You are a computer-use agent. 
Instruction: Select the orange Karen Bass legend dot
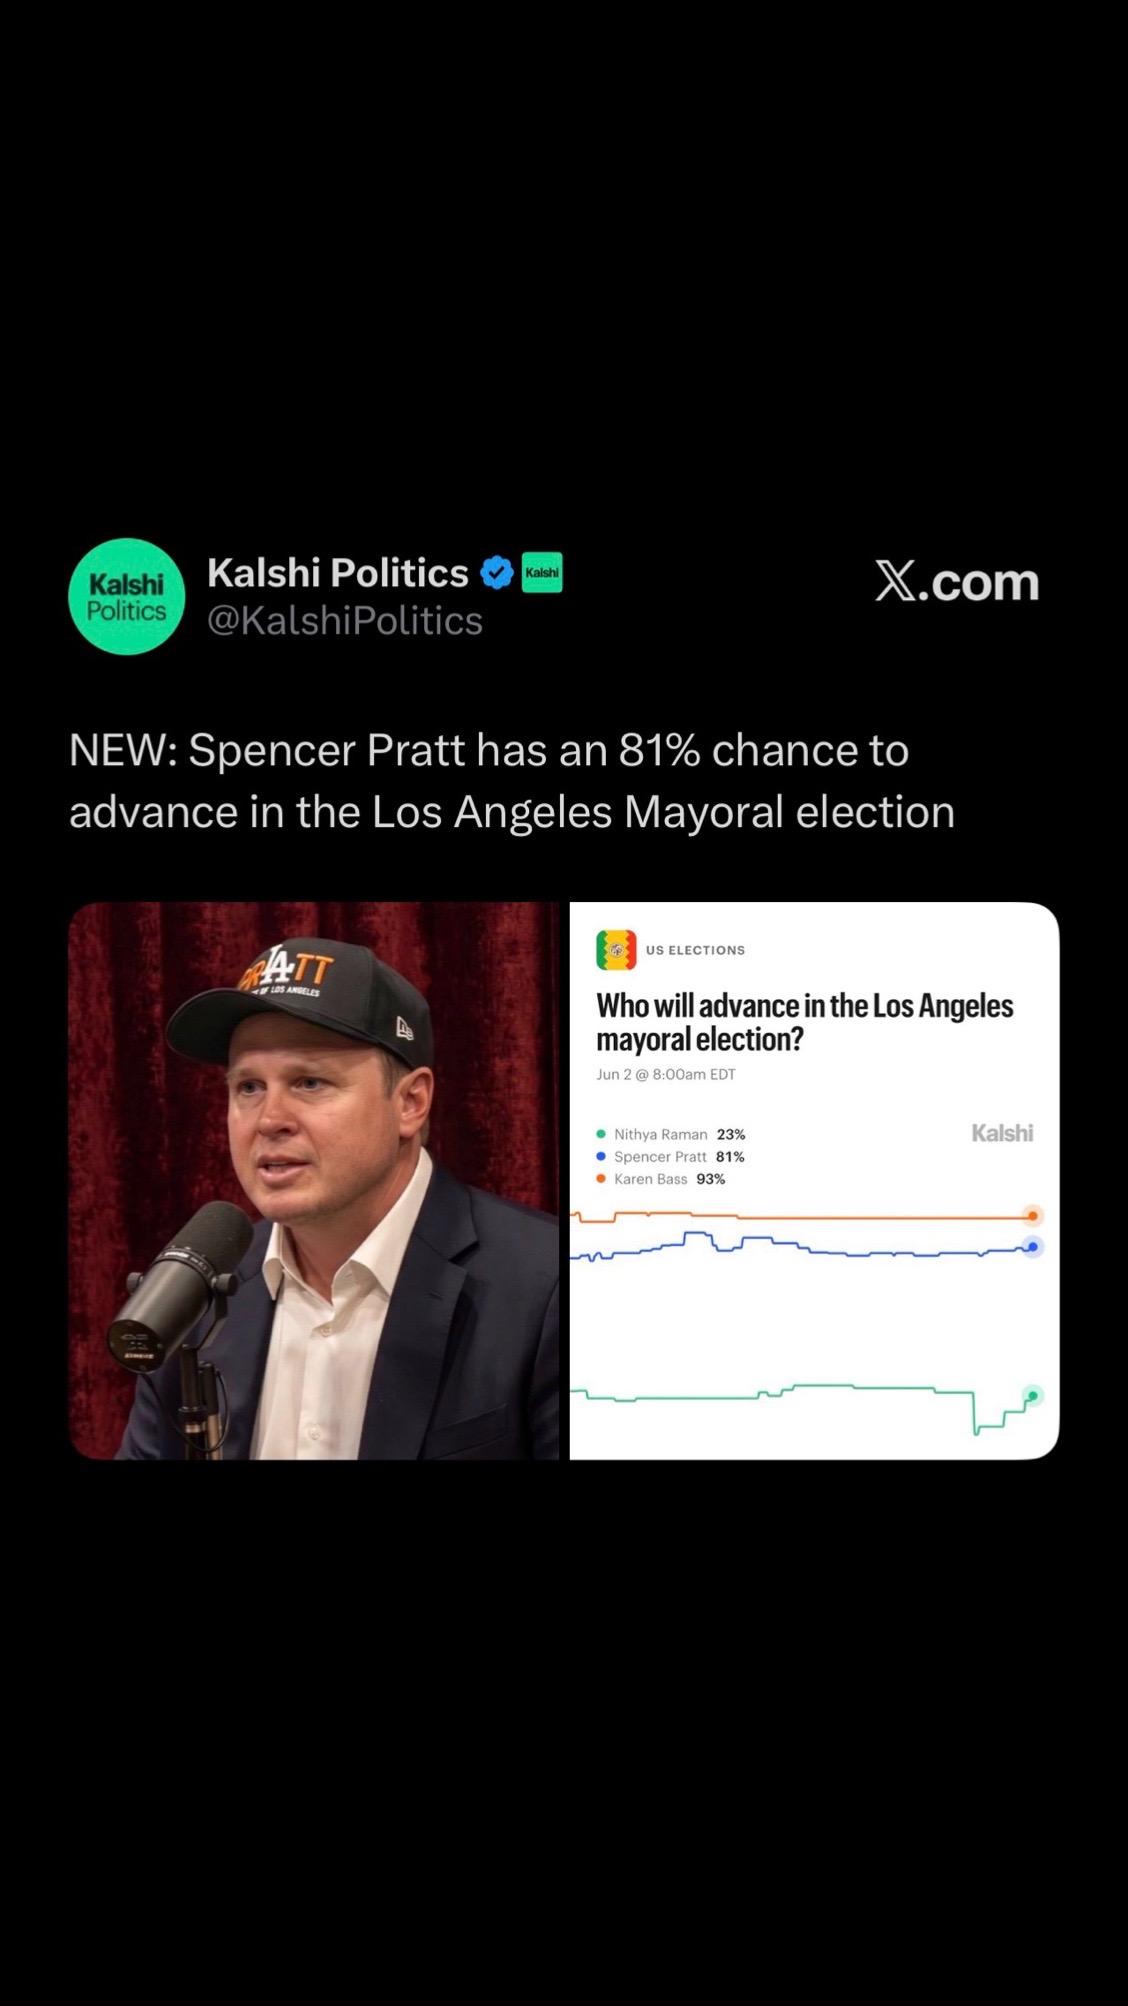click(x=601, y=1179)
